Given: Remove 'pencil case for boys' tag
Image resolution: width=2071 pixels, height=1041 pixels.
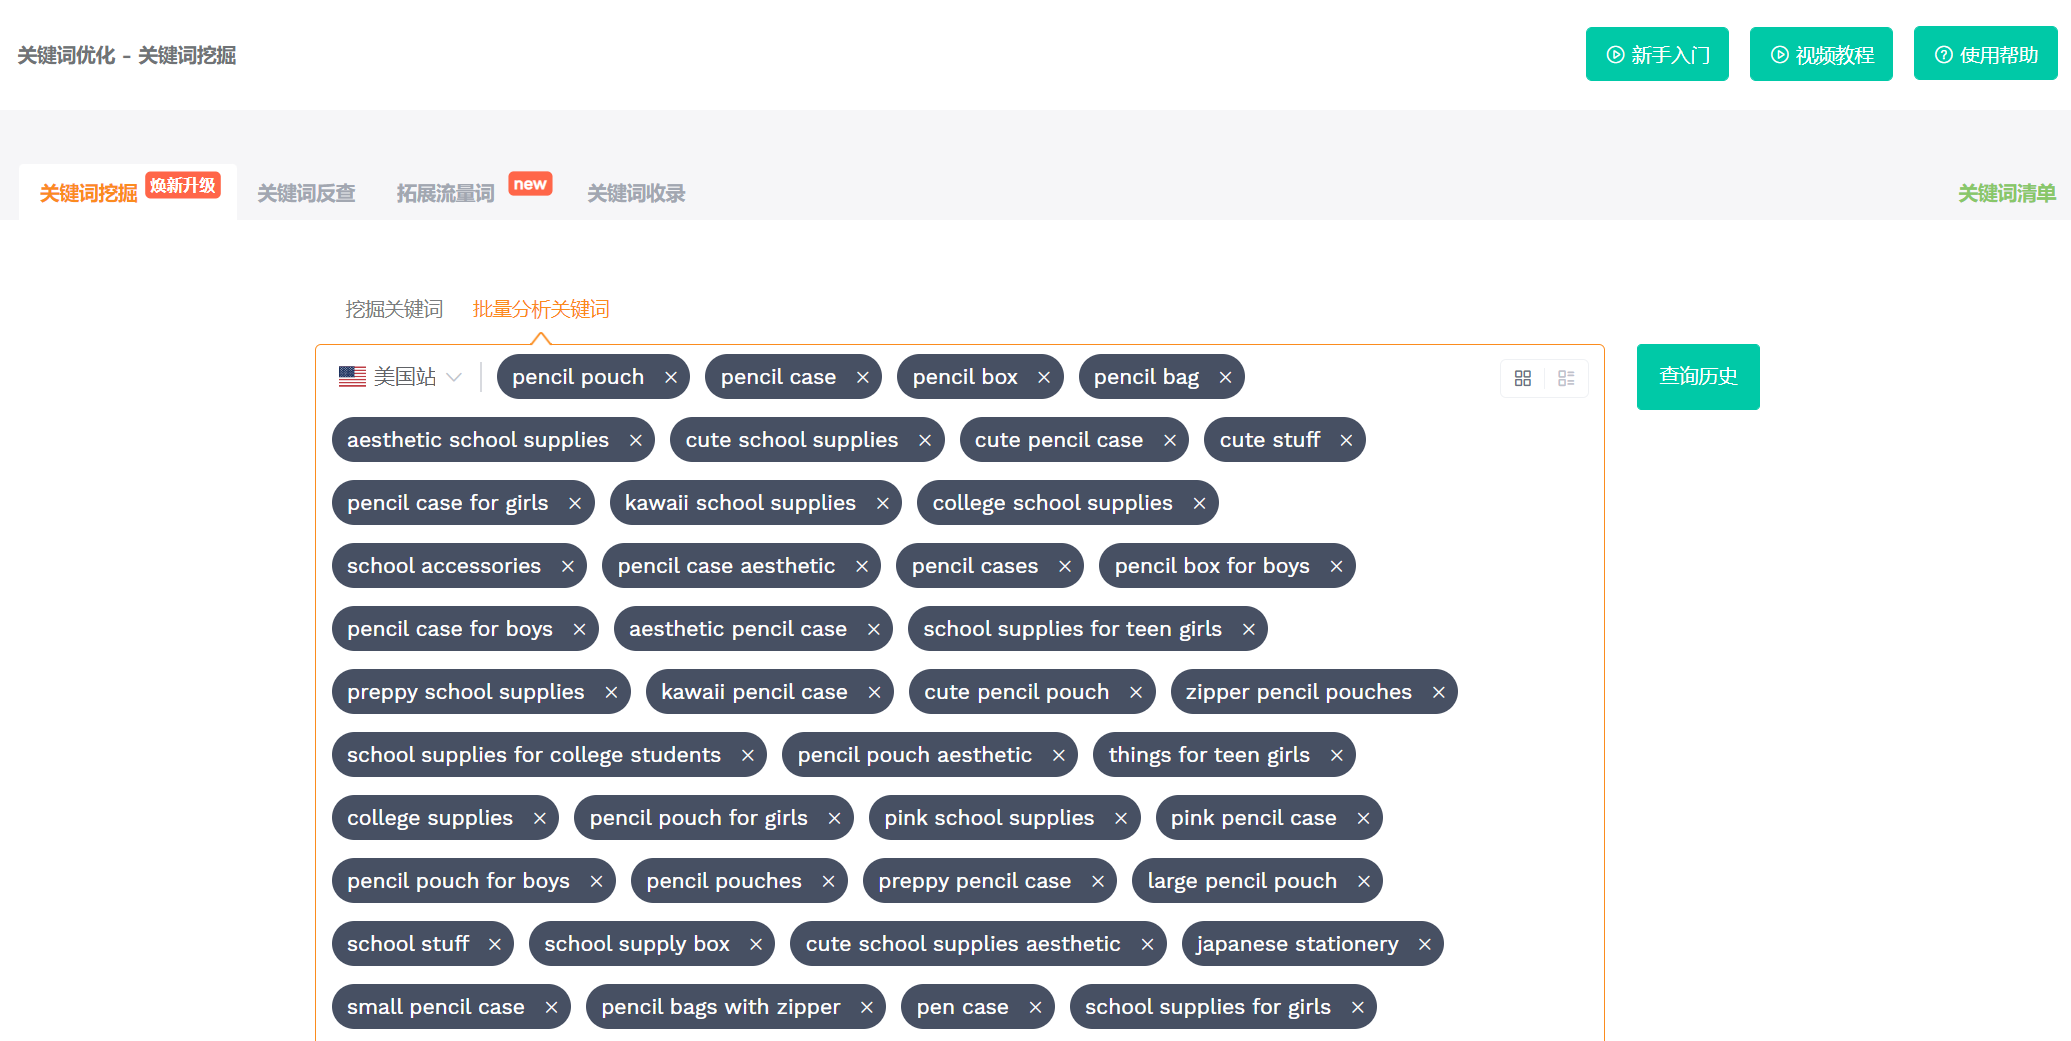Looking at the screenshot, I should pyautogui.click(x=579, y=630).
